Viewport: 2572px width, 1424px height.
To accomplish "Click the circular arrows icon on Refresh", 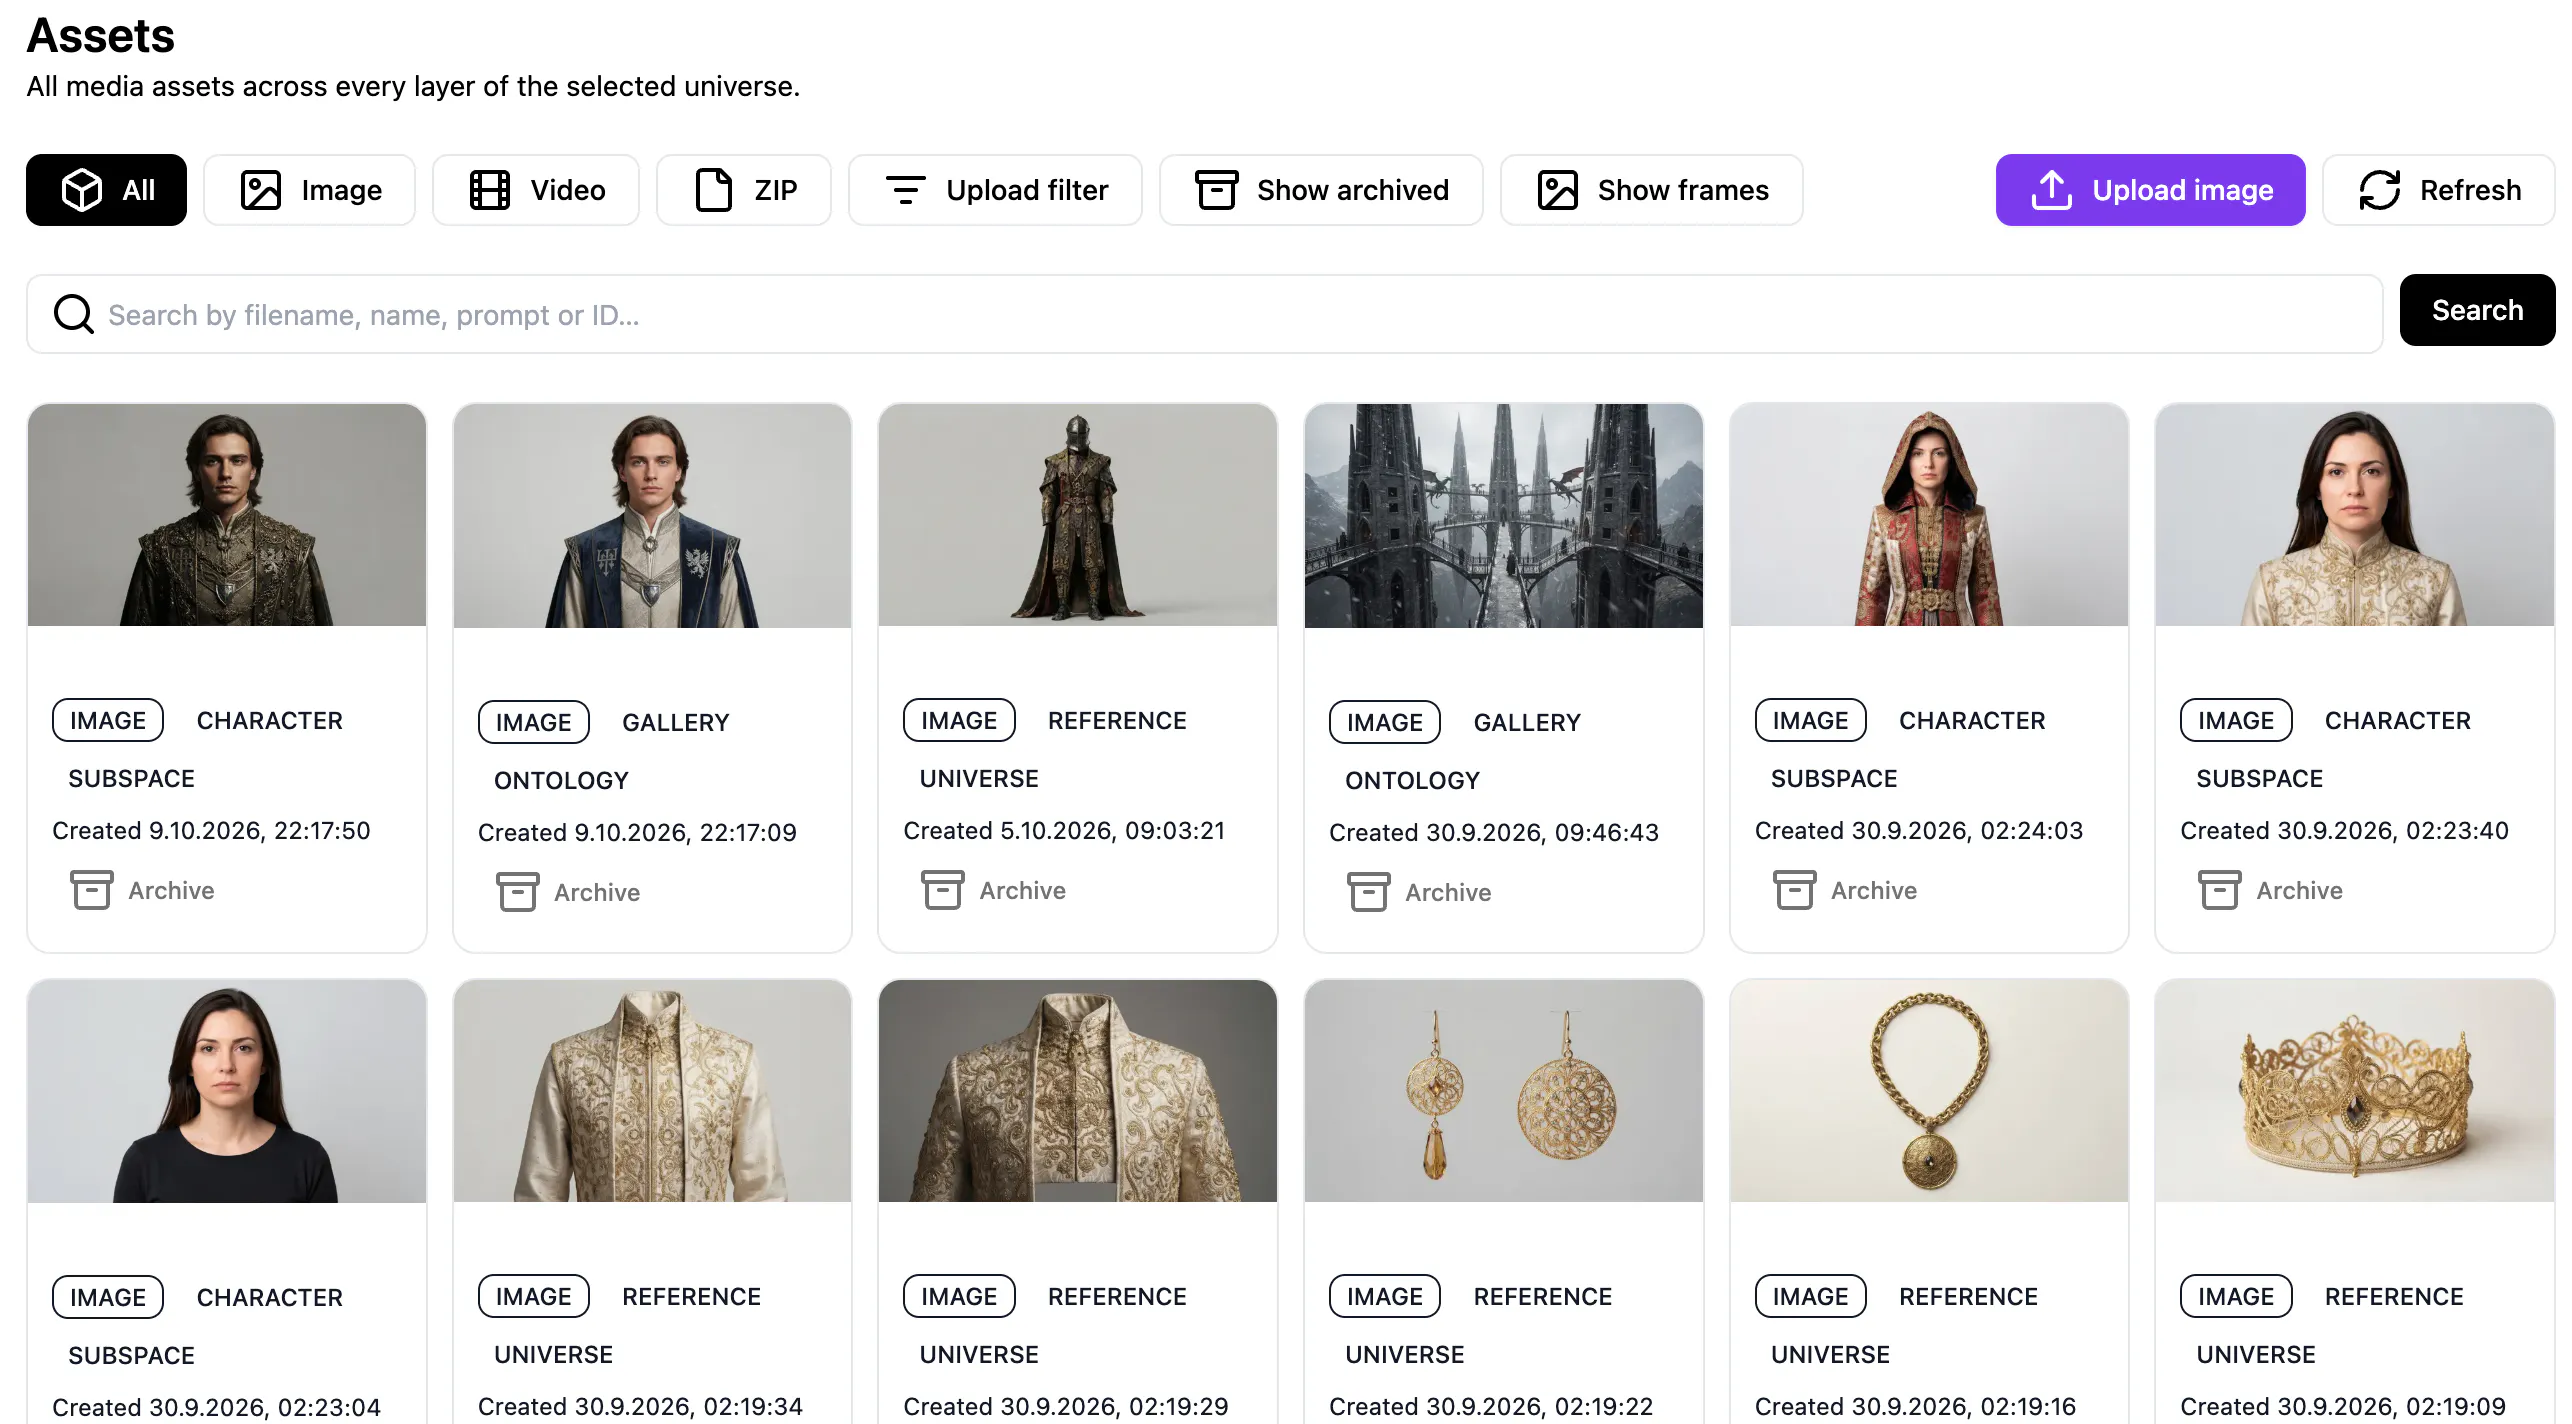I will pyautogui.click(x=2380, y=190).
